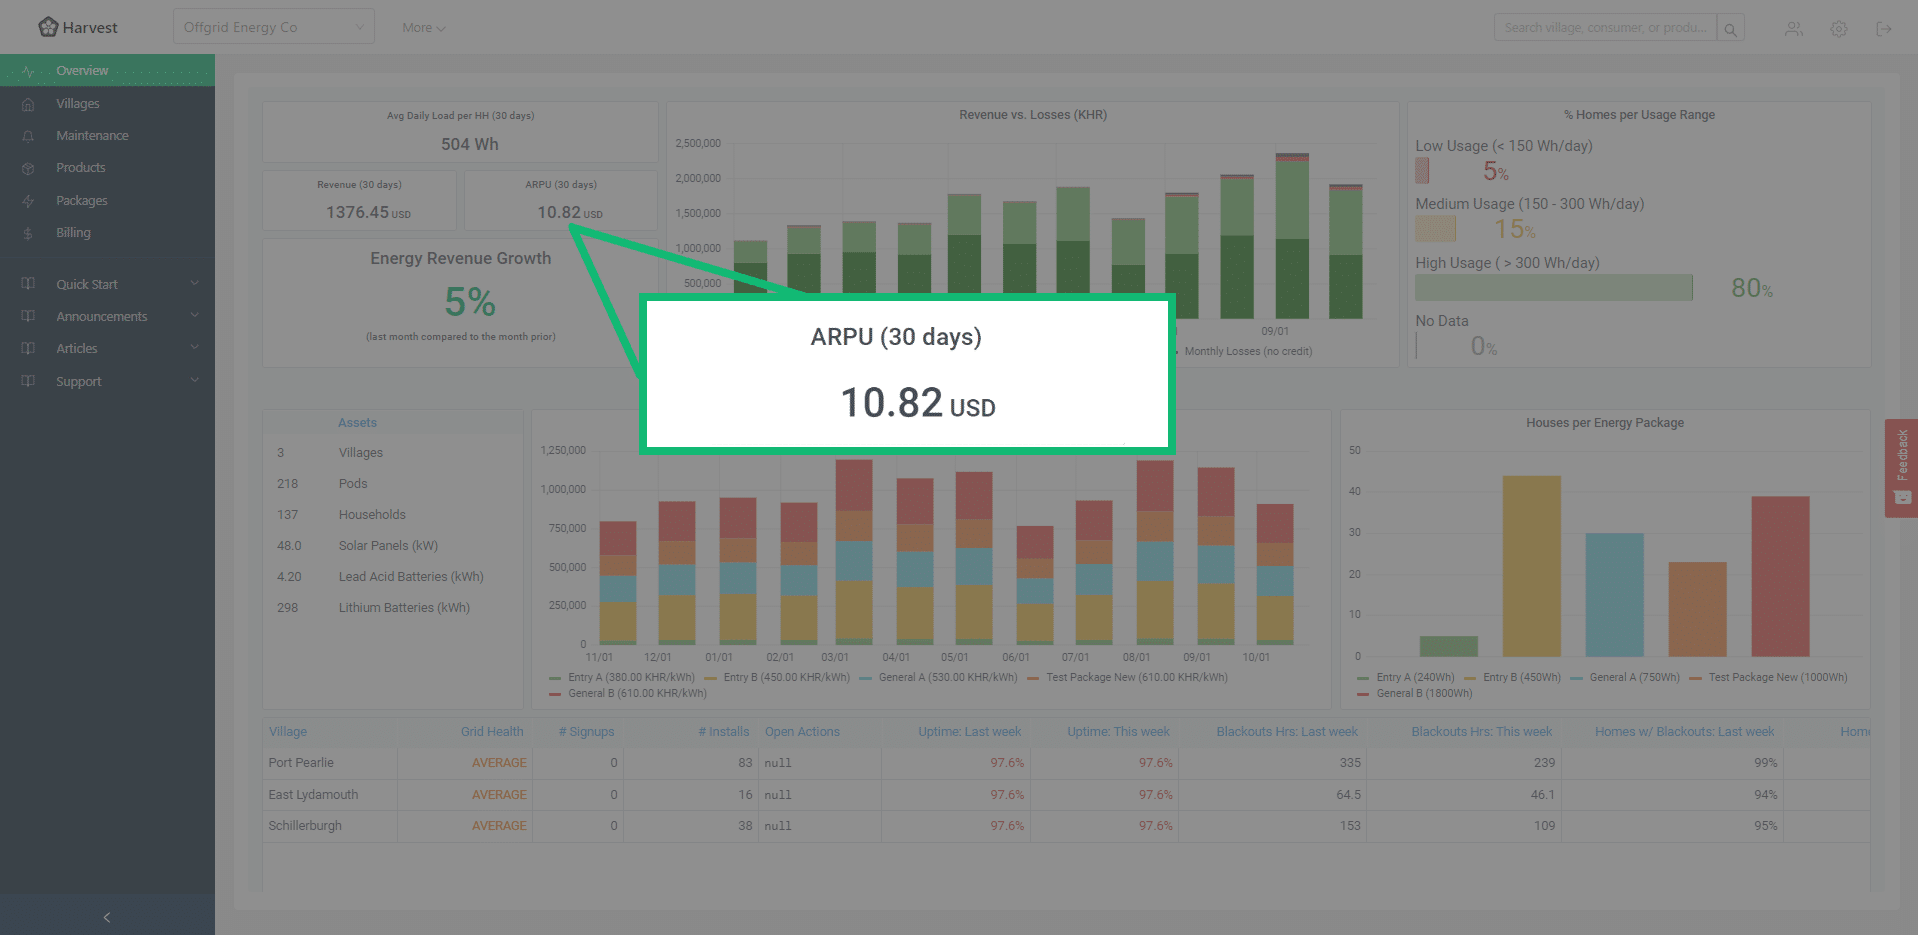
Task: Click the logout icon
Action: tap(1883, 29)
